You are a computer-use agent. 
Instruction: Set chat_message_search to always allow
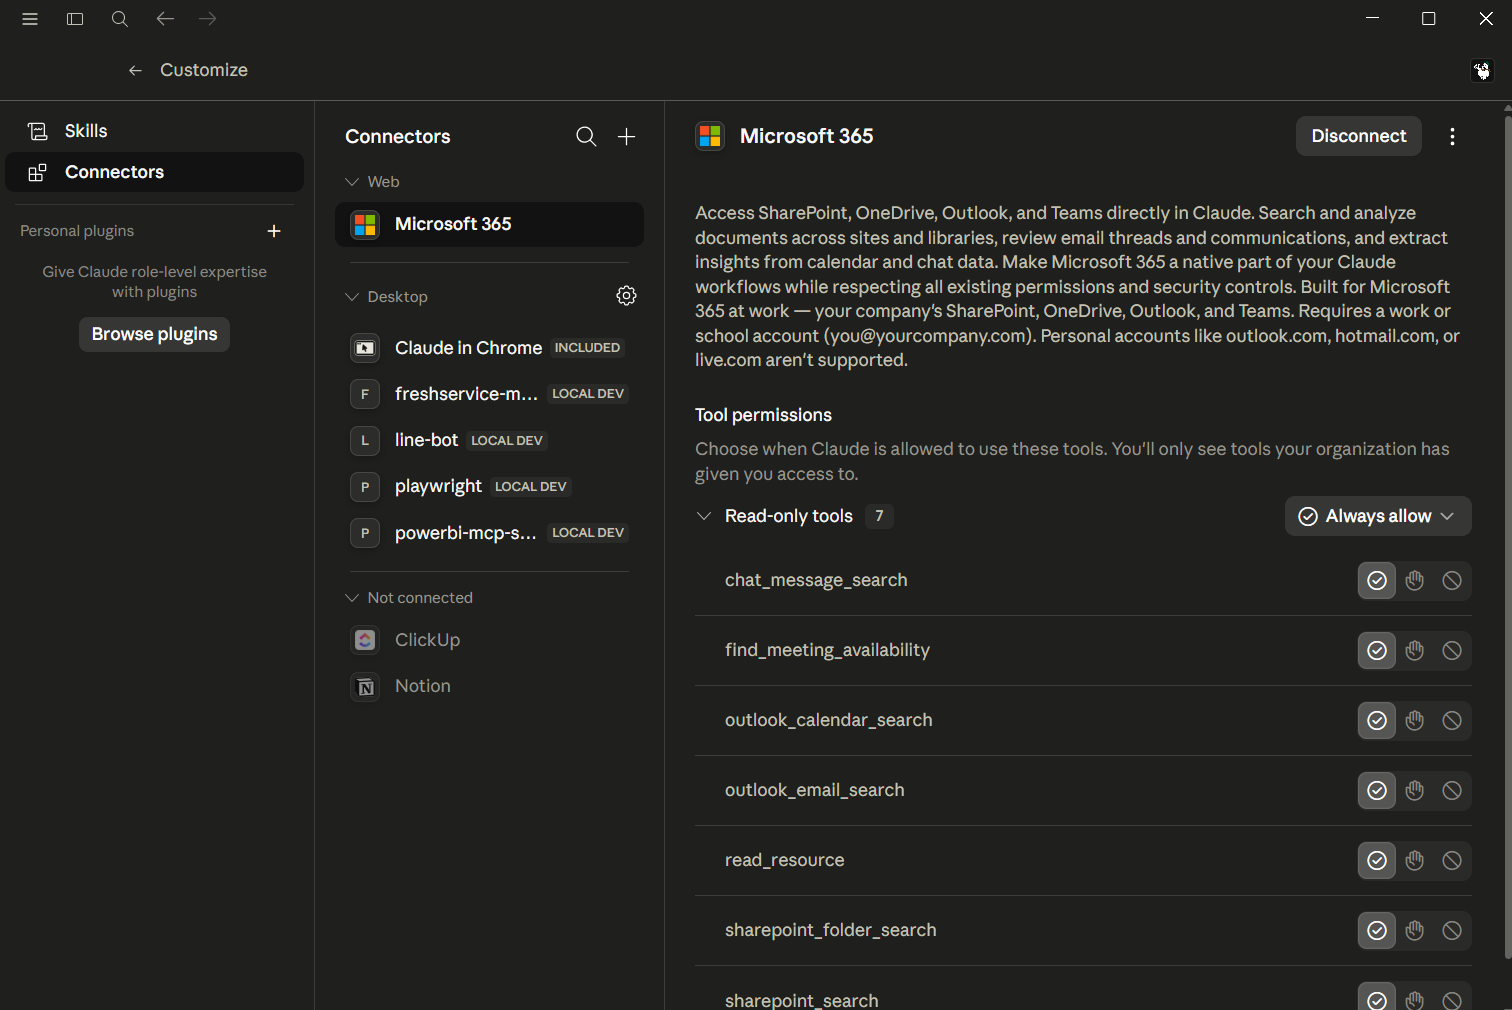pos(1377,581)
